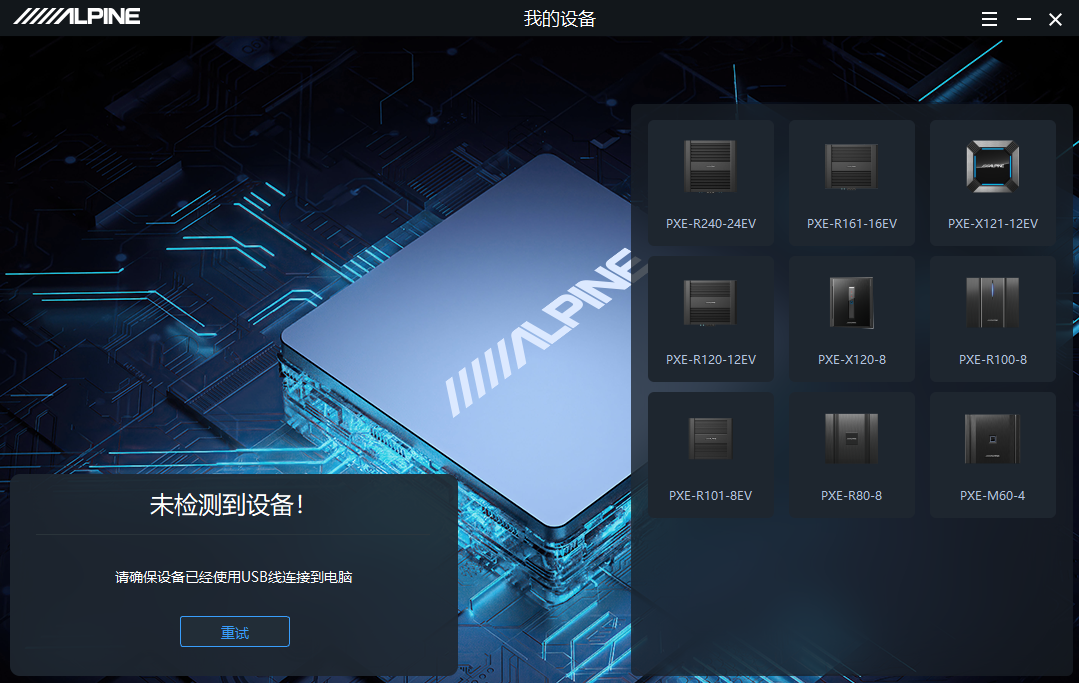Select the PXE-R101-8EV device image
The height and width of the screenshot is (683, 1079).
pyautogui.click(x=710, y=438)
